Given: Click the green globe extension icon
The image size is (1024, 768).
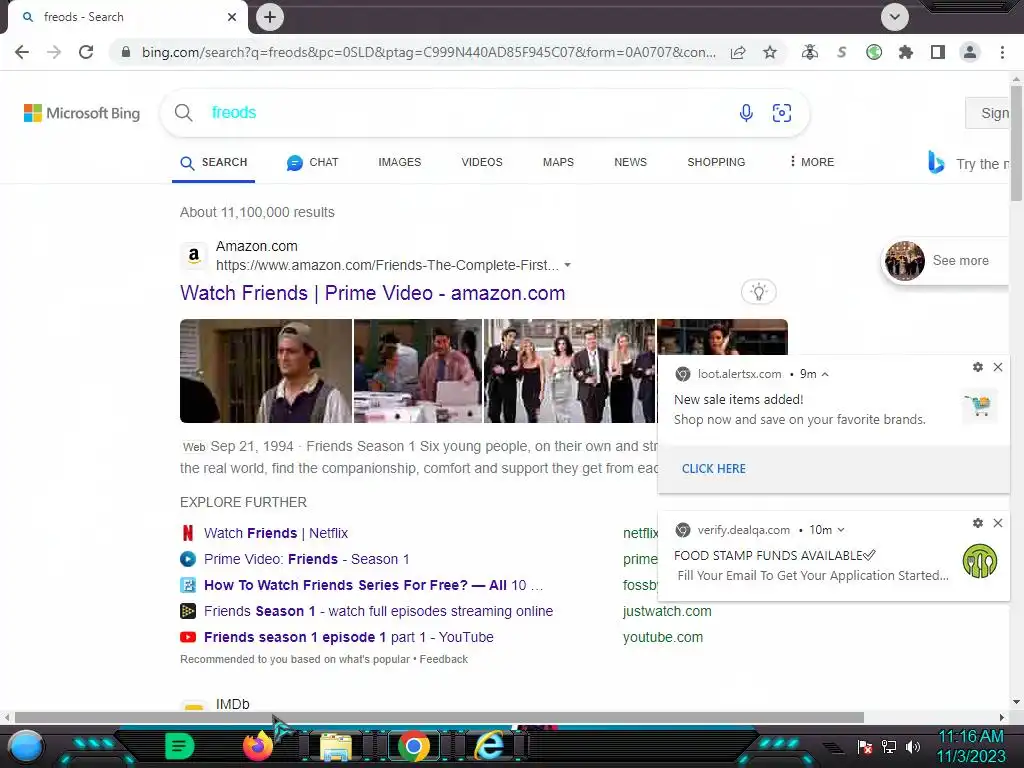Looking at the screenshot, I should pos(874,52).
